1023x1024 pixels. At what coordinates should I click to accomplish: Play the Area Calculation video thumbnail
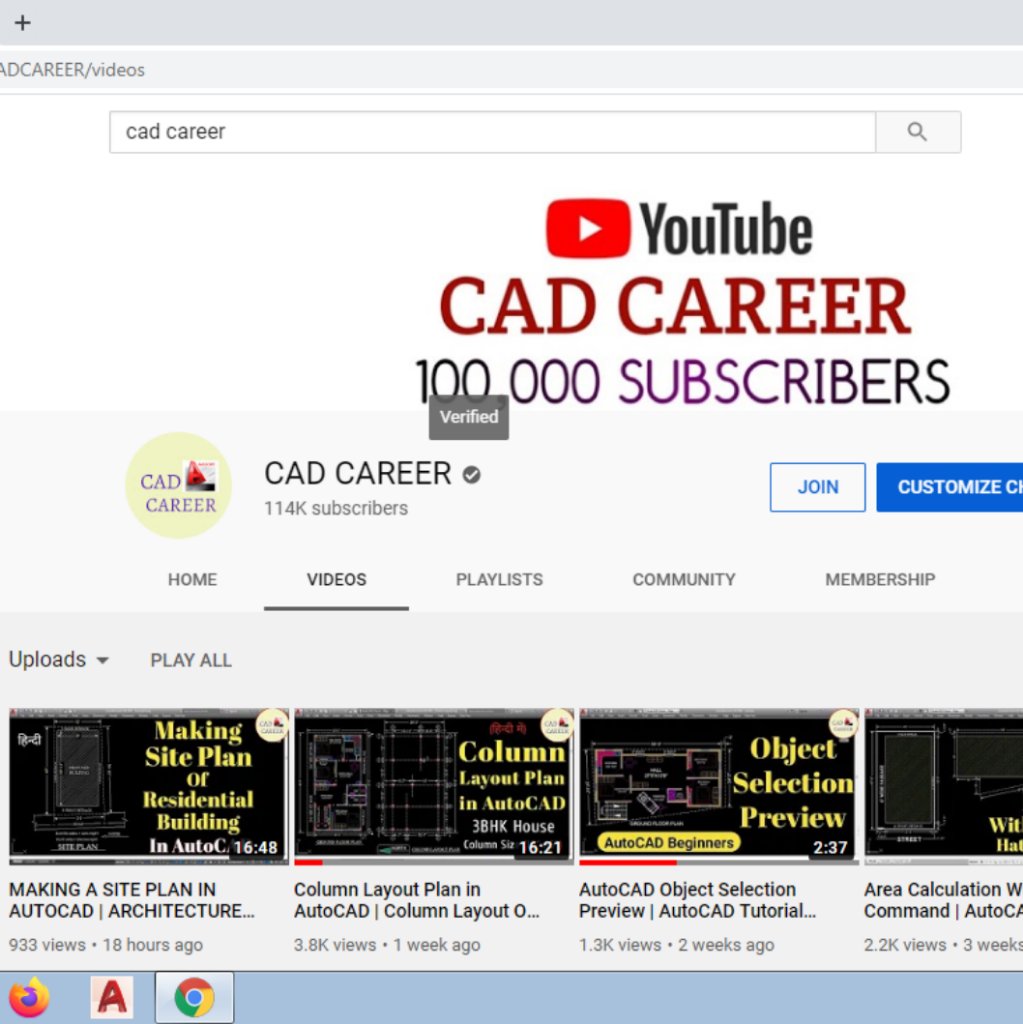943,786
